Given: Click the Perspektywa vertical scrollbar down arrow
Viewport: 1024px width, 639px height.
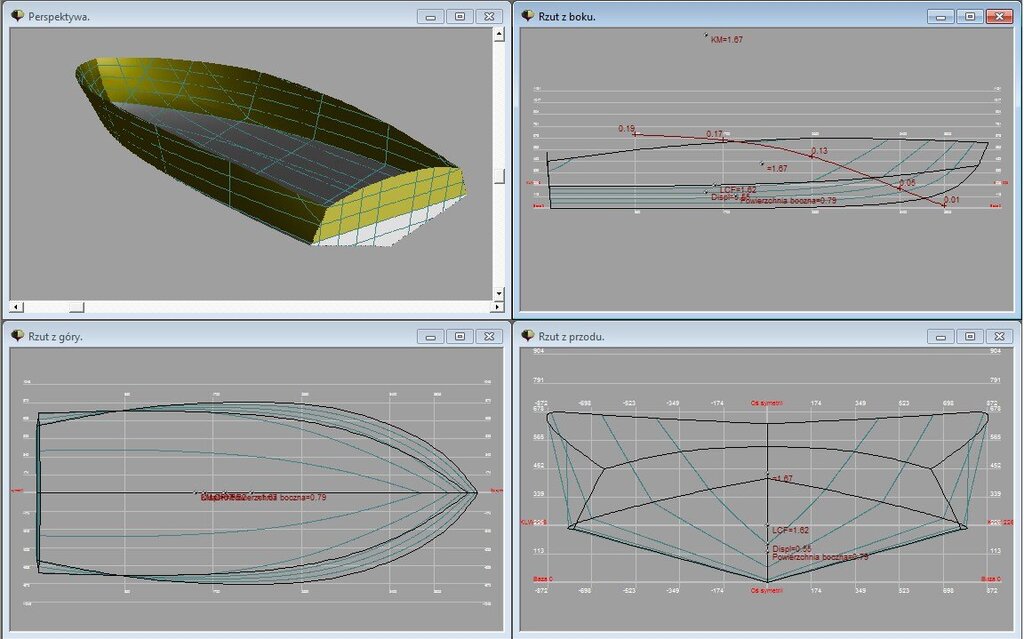Looking at the screenshot, I should [x=499, y=293].
